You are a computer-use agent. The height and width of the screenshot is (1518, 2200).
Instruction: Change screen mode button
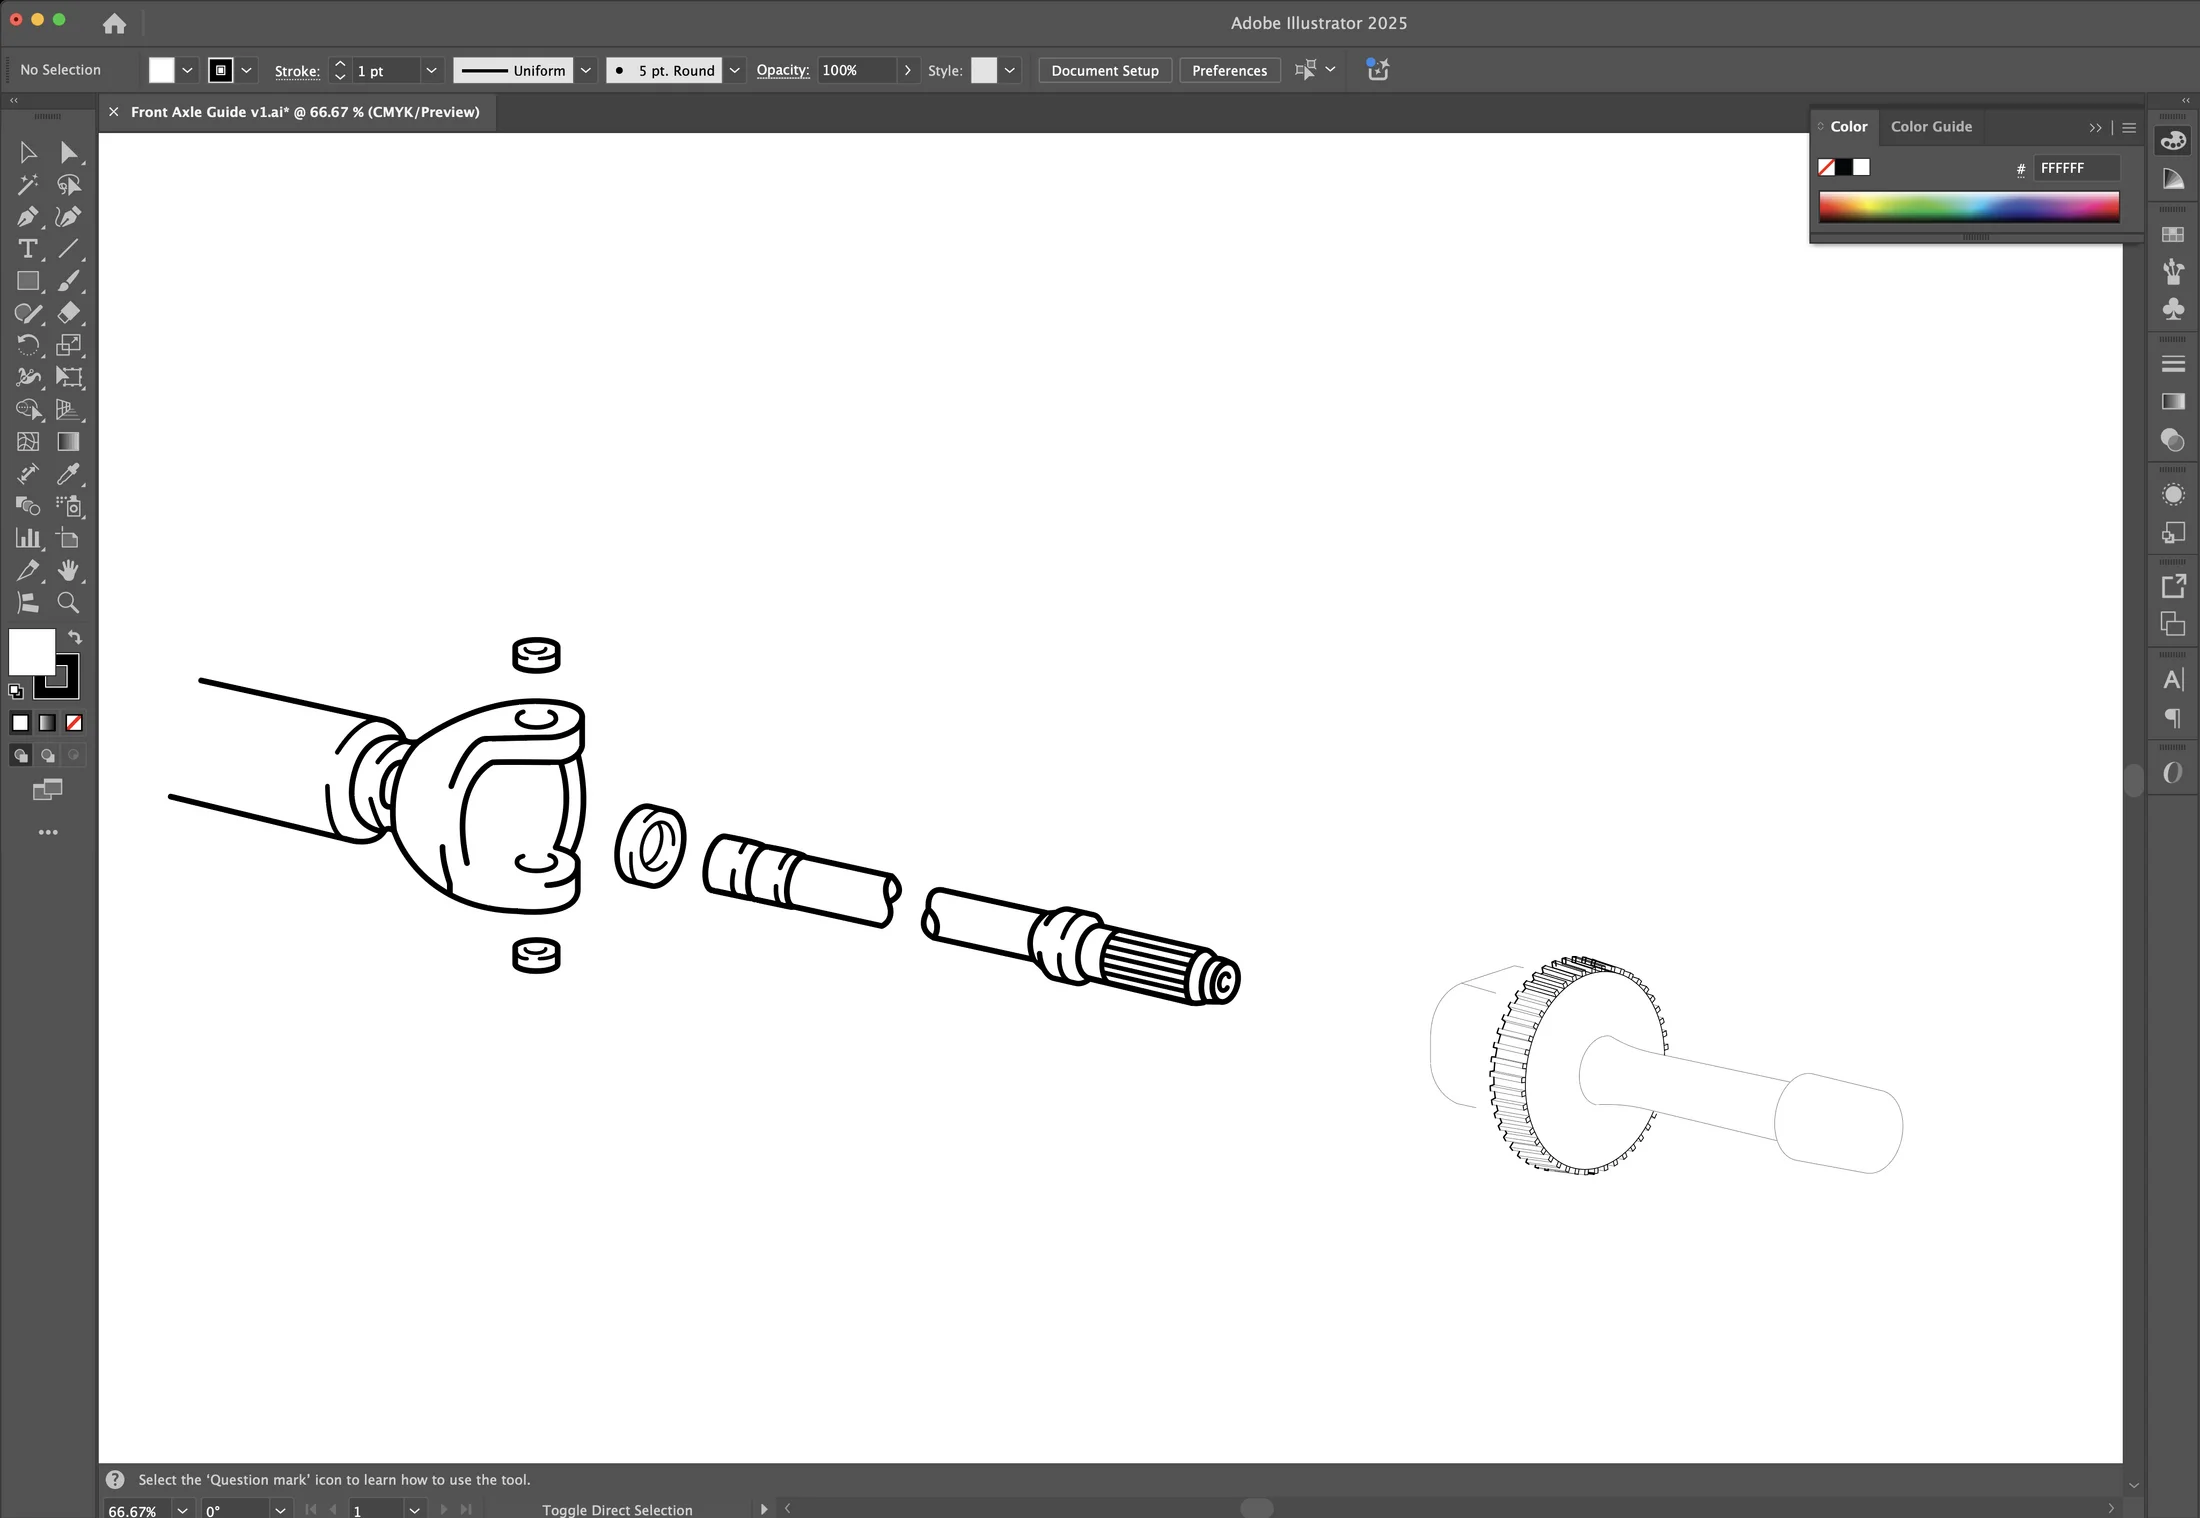[x=47, y=790]
